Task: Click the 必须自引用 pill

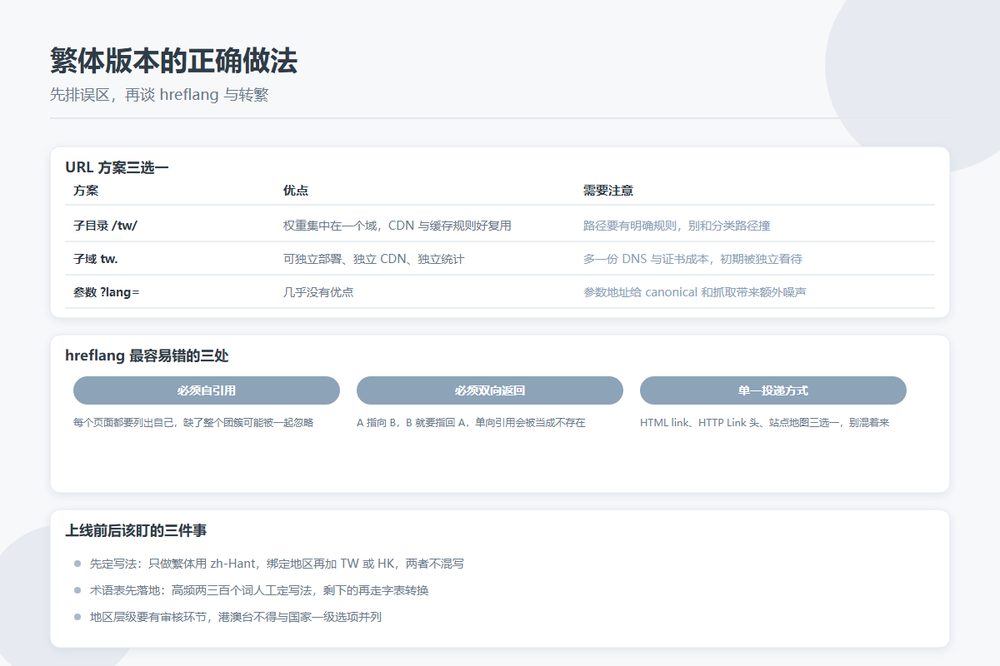Action: coord(207,390)
